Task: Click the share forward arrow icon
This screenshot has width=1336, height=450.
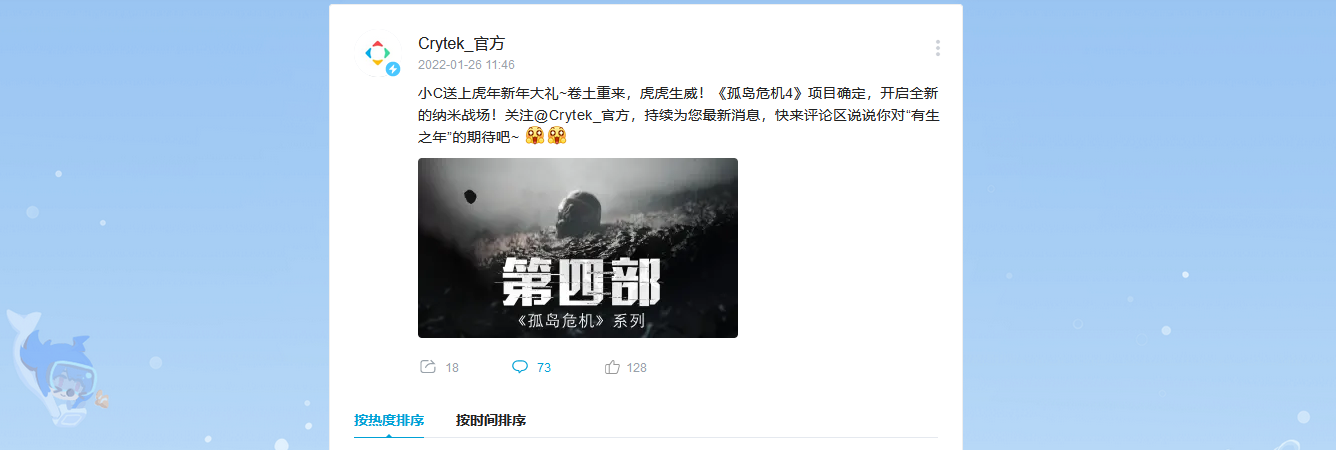Action: point(428,367)
